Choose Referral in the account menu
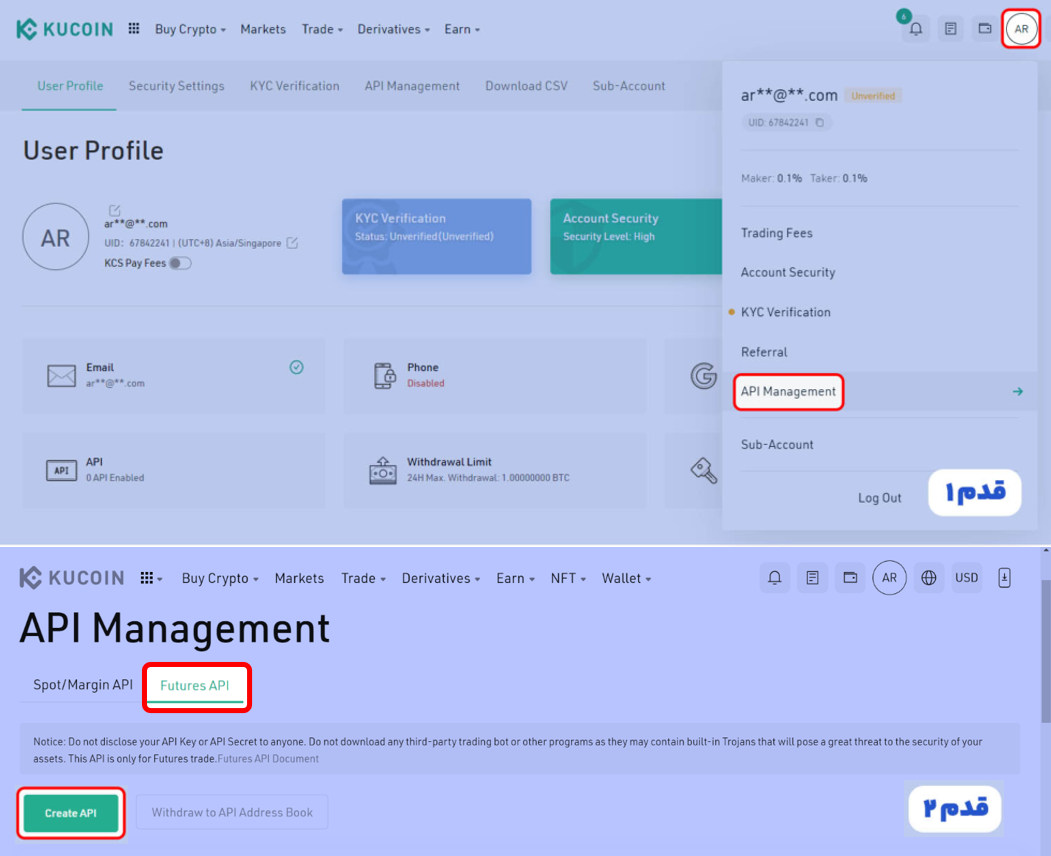This screenshot has width=1051, height=856. 763,352
